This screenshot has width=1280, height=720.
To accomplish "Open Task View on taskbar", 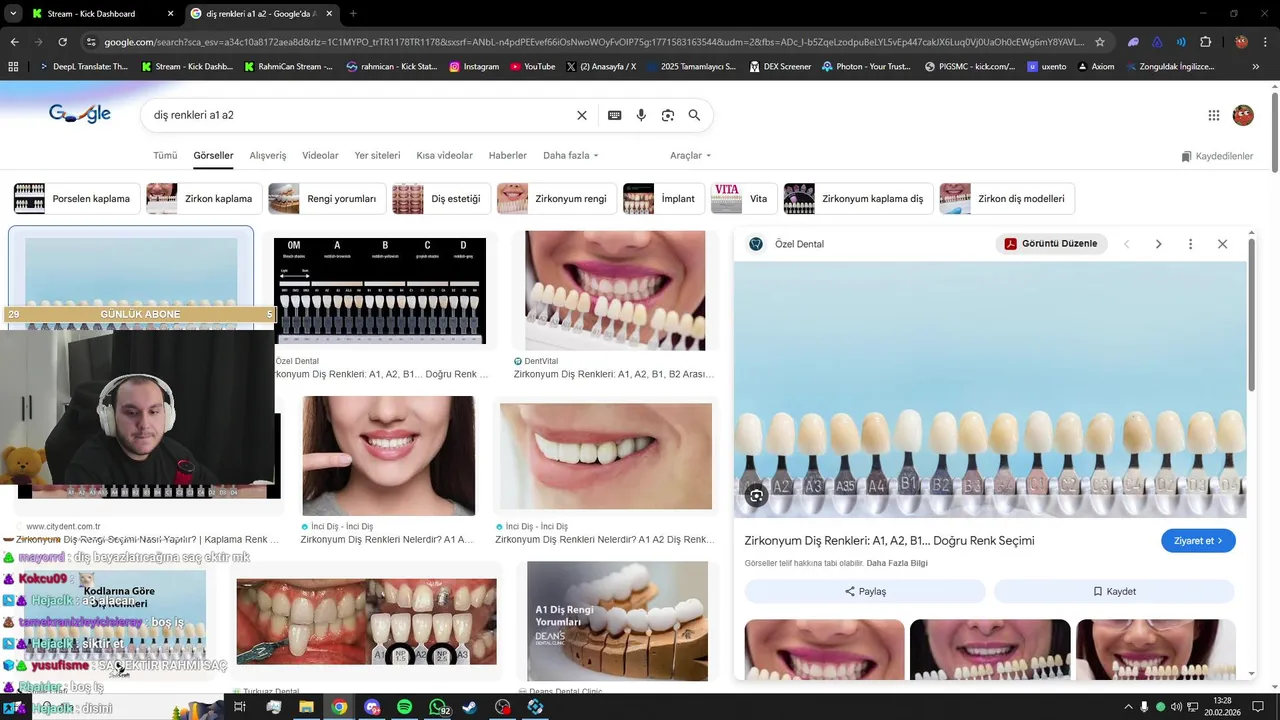I will pos(240,707).
